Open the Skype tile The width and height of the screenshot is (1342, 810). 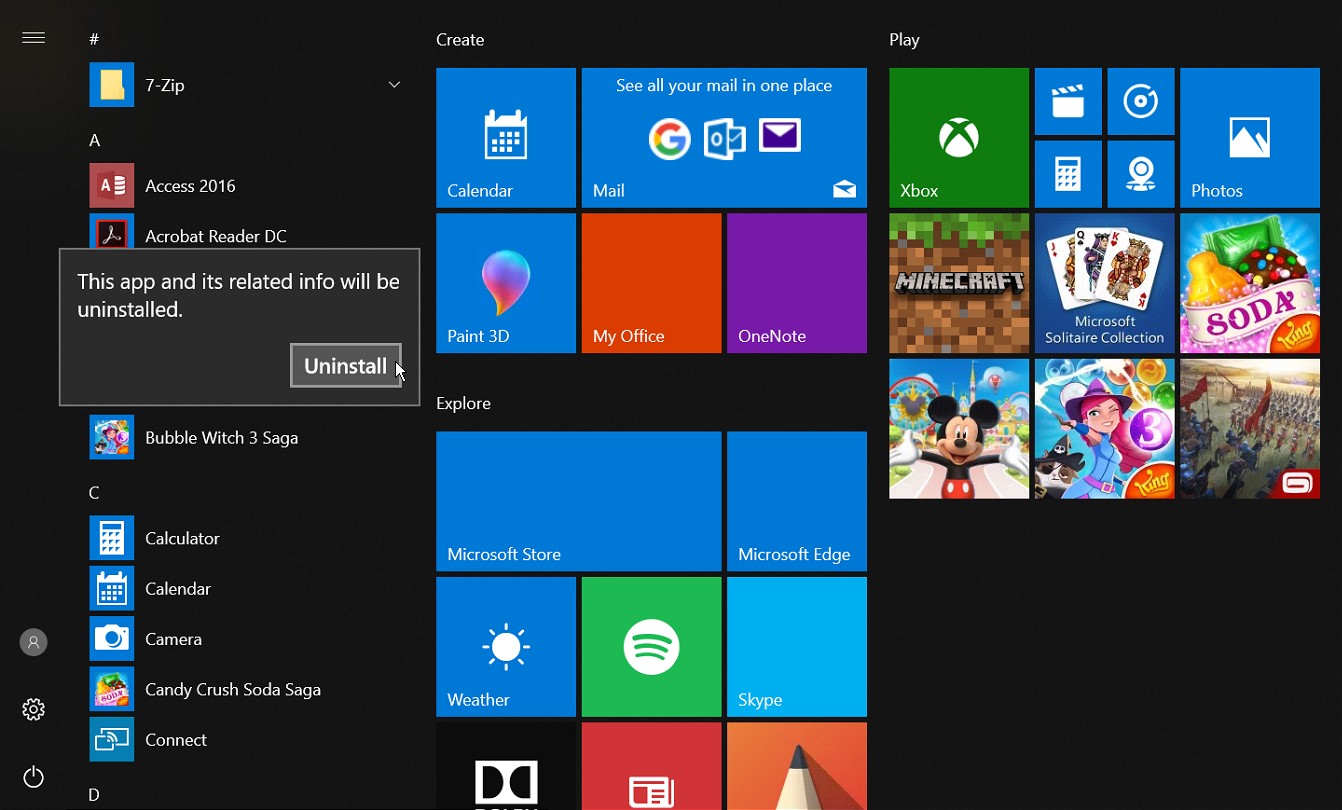[797, 647]
